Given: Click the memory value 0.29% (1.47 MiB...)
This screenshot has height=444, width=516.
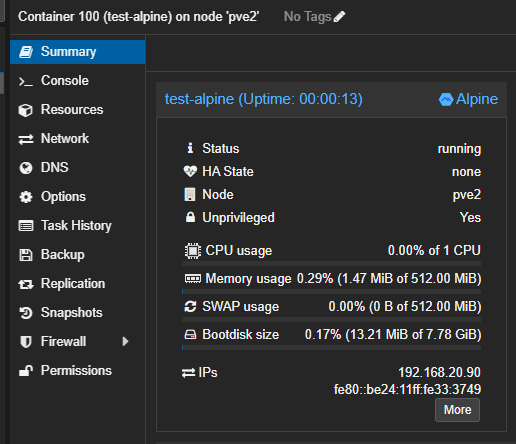Looking at the screenshot, I should [x=389, y=278].
